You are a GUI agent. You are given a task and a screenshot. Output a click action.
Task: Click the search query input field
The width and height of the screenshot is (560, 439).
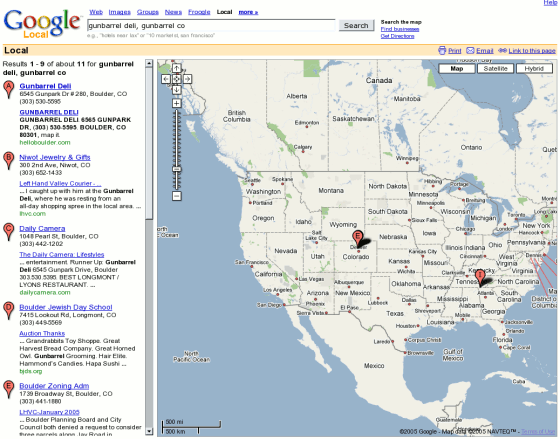click(x=211, y=25)
